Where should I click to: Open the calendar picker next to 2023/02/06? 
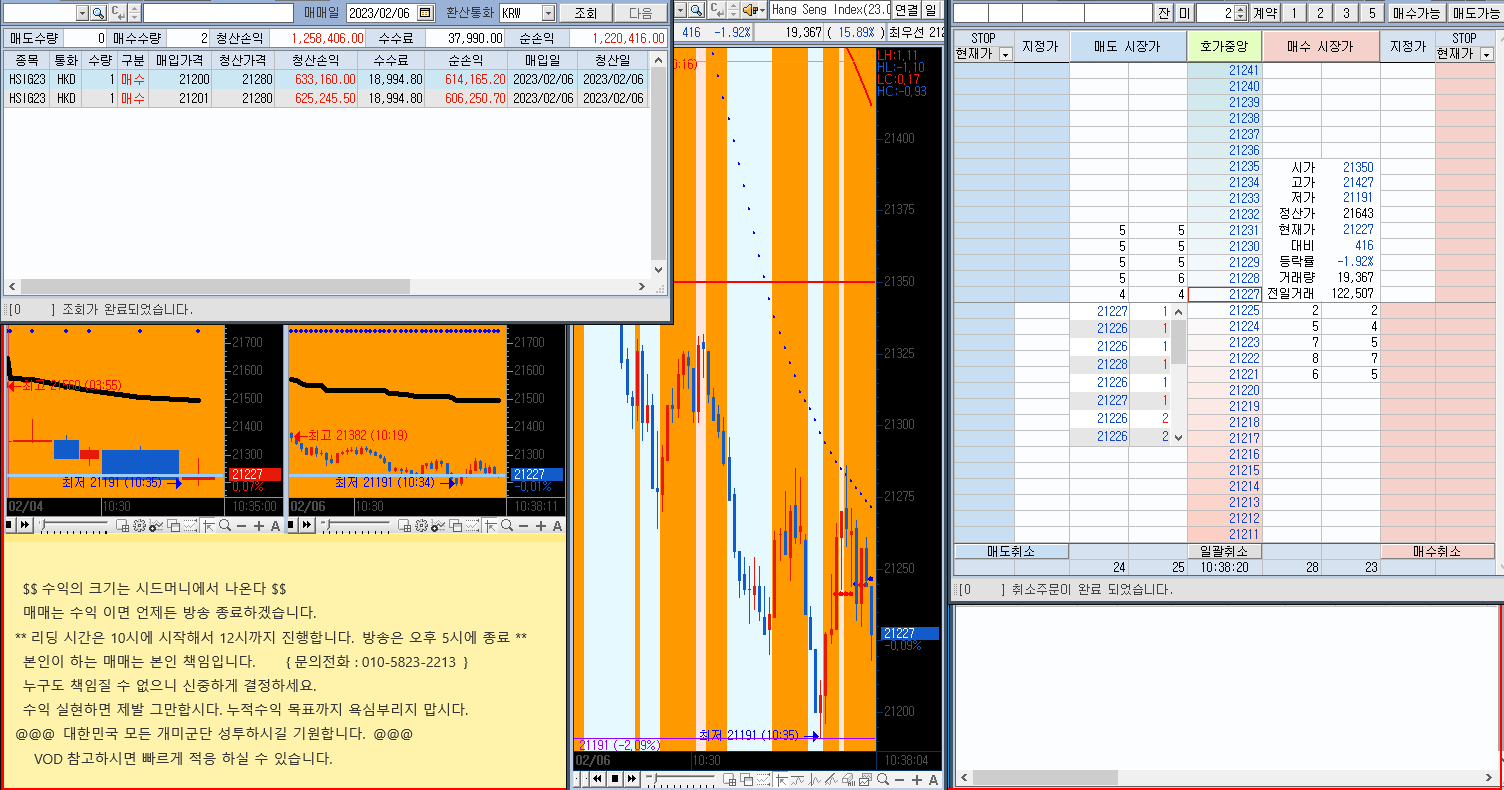(425, 13)
